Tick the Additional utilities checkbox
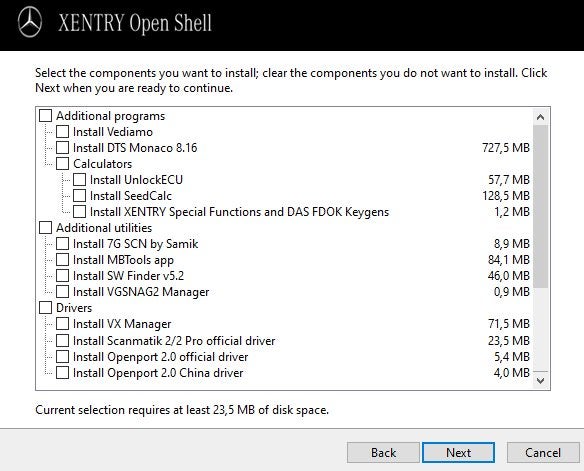584x471 pixels. [x=45, y=228]
